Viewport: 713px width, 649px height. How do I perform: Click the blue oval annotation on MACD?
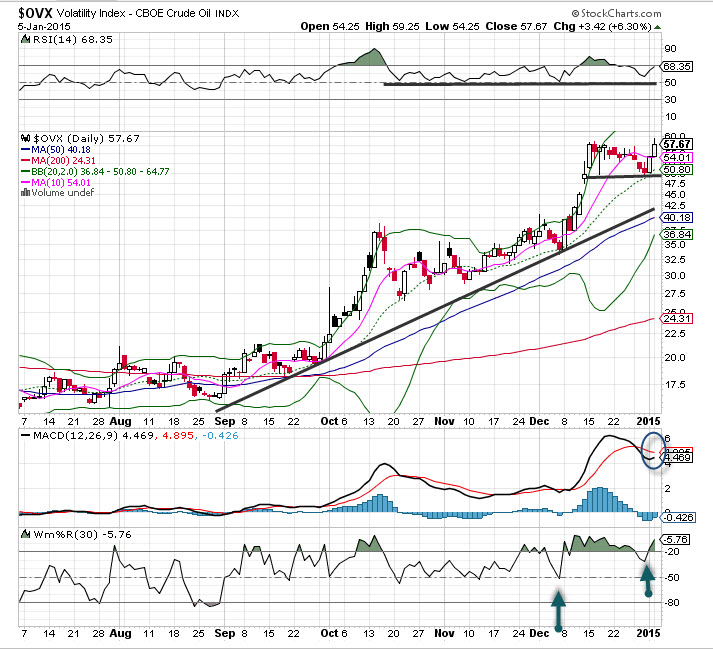[x=651, y=454]
